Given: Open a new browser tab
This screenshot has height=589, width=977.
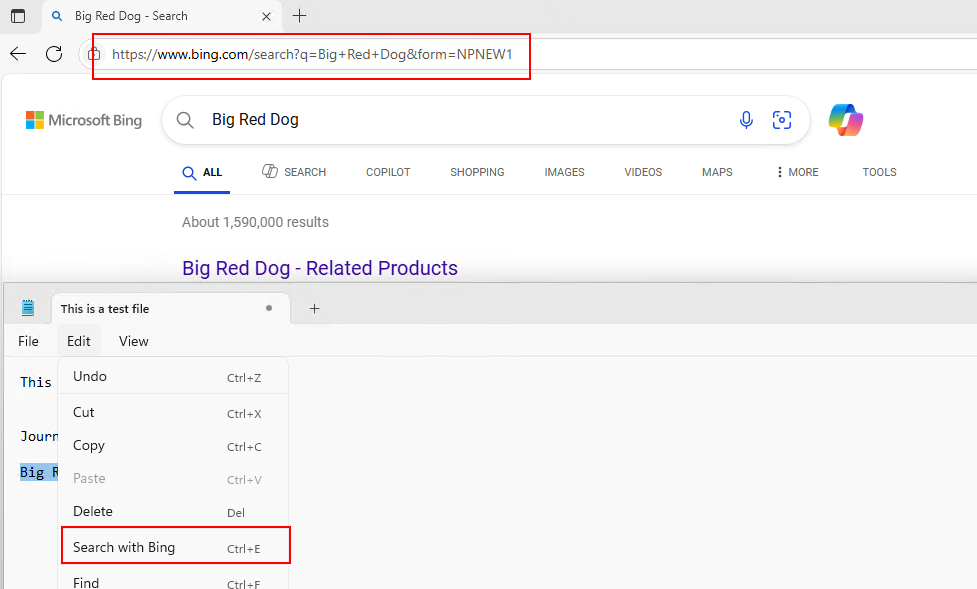Looking at the screenshot, I should coord(300,16).
